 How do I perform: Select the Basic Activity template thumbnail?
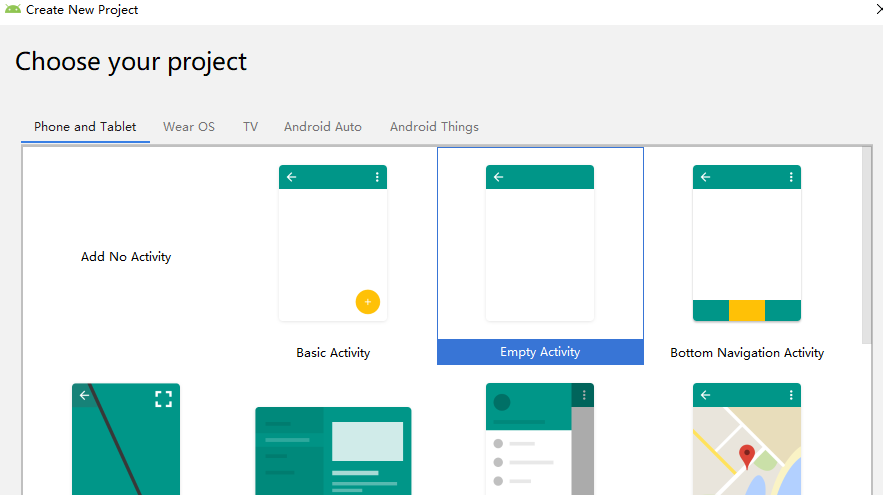(x=333, y=243)
